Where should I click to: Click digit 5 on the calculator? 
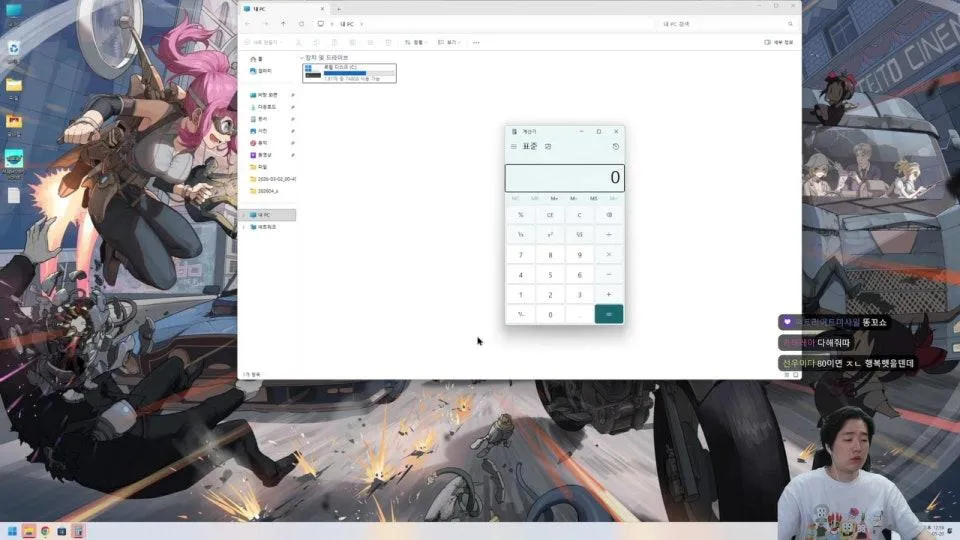[550, 274]
